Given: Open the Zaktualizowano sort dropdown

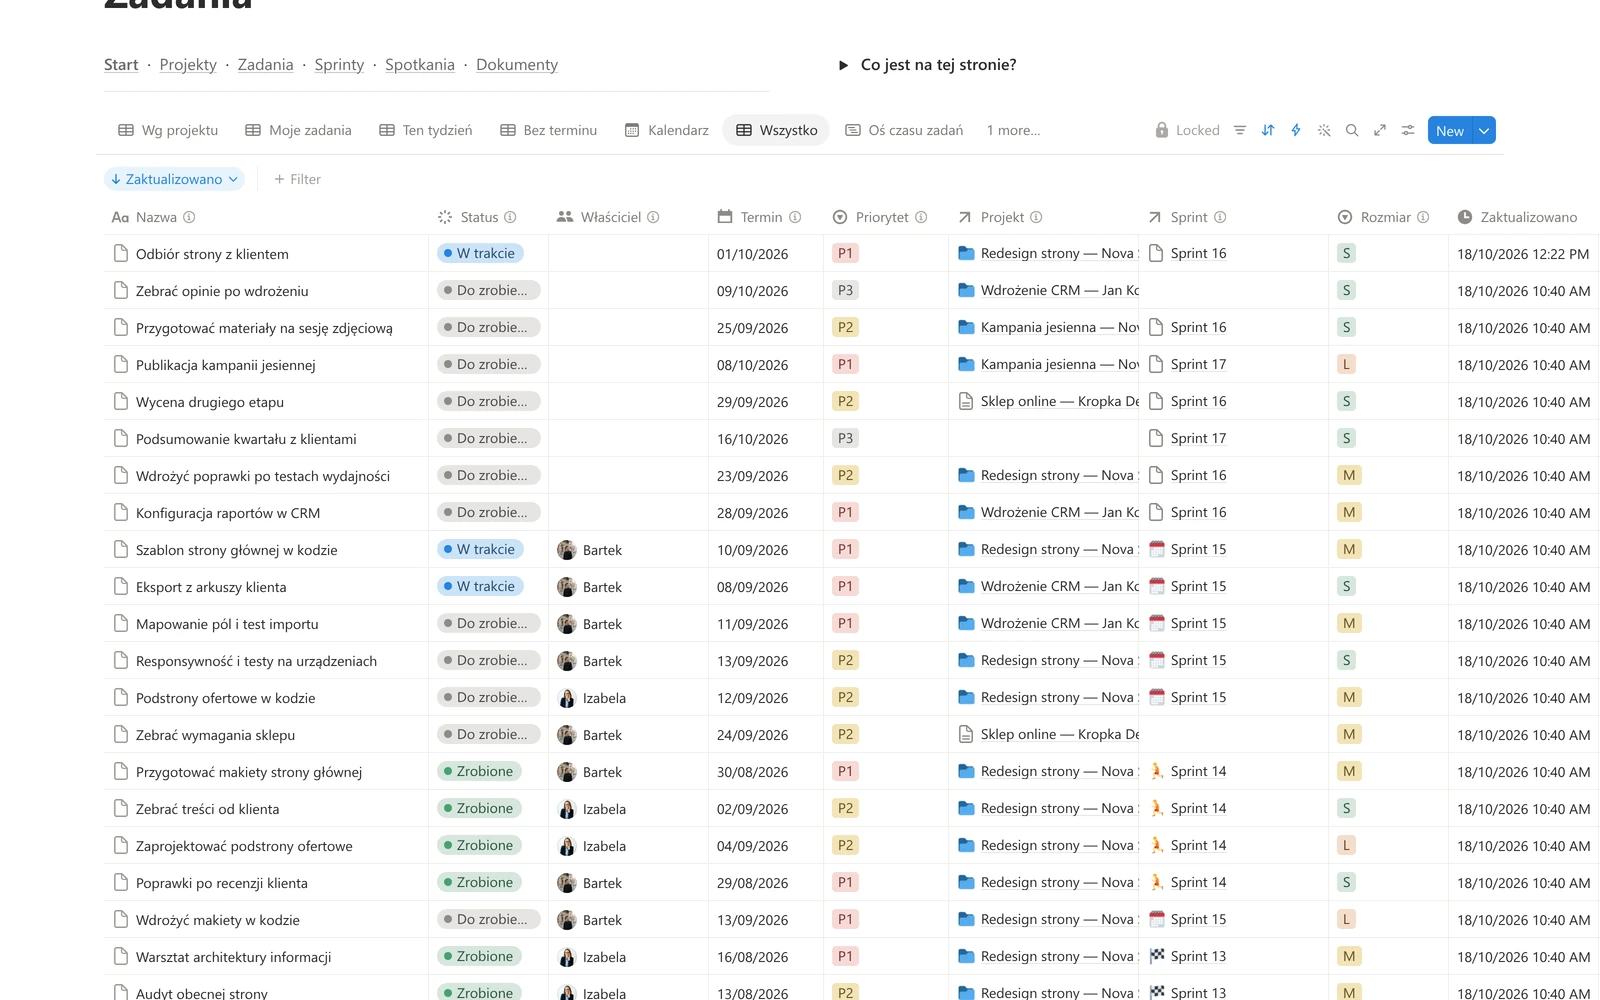Looking at the screenshot, I should tap(174, 179).
